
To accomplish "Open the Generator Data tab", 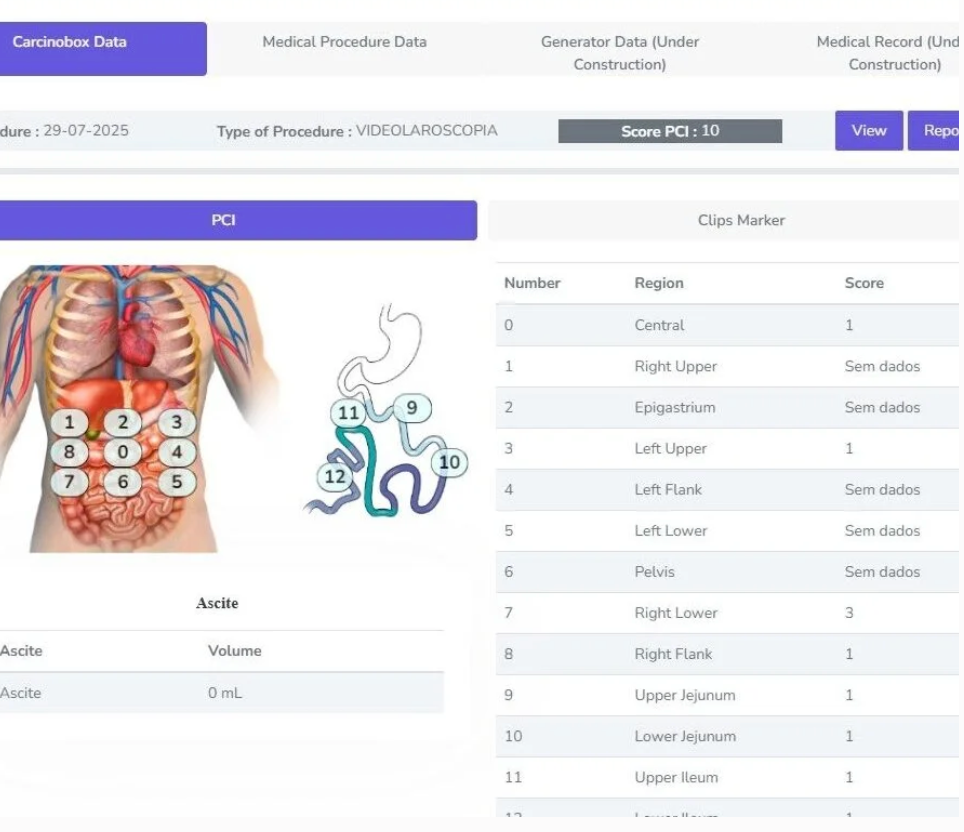I will 619,53.
